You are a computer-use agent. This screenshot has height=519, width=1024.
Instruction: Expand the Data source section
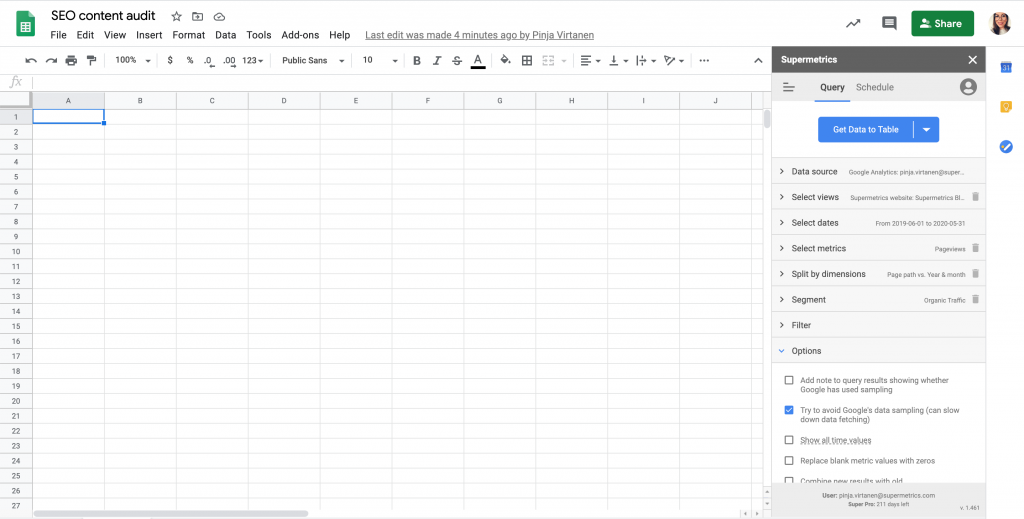(x=782, y=172)
